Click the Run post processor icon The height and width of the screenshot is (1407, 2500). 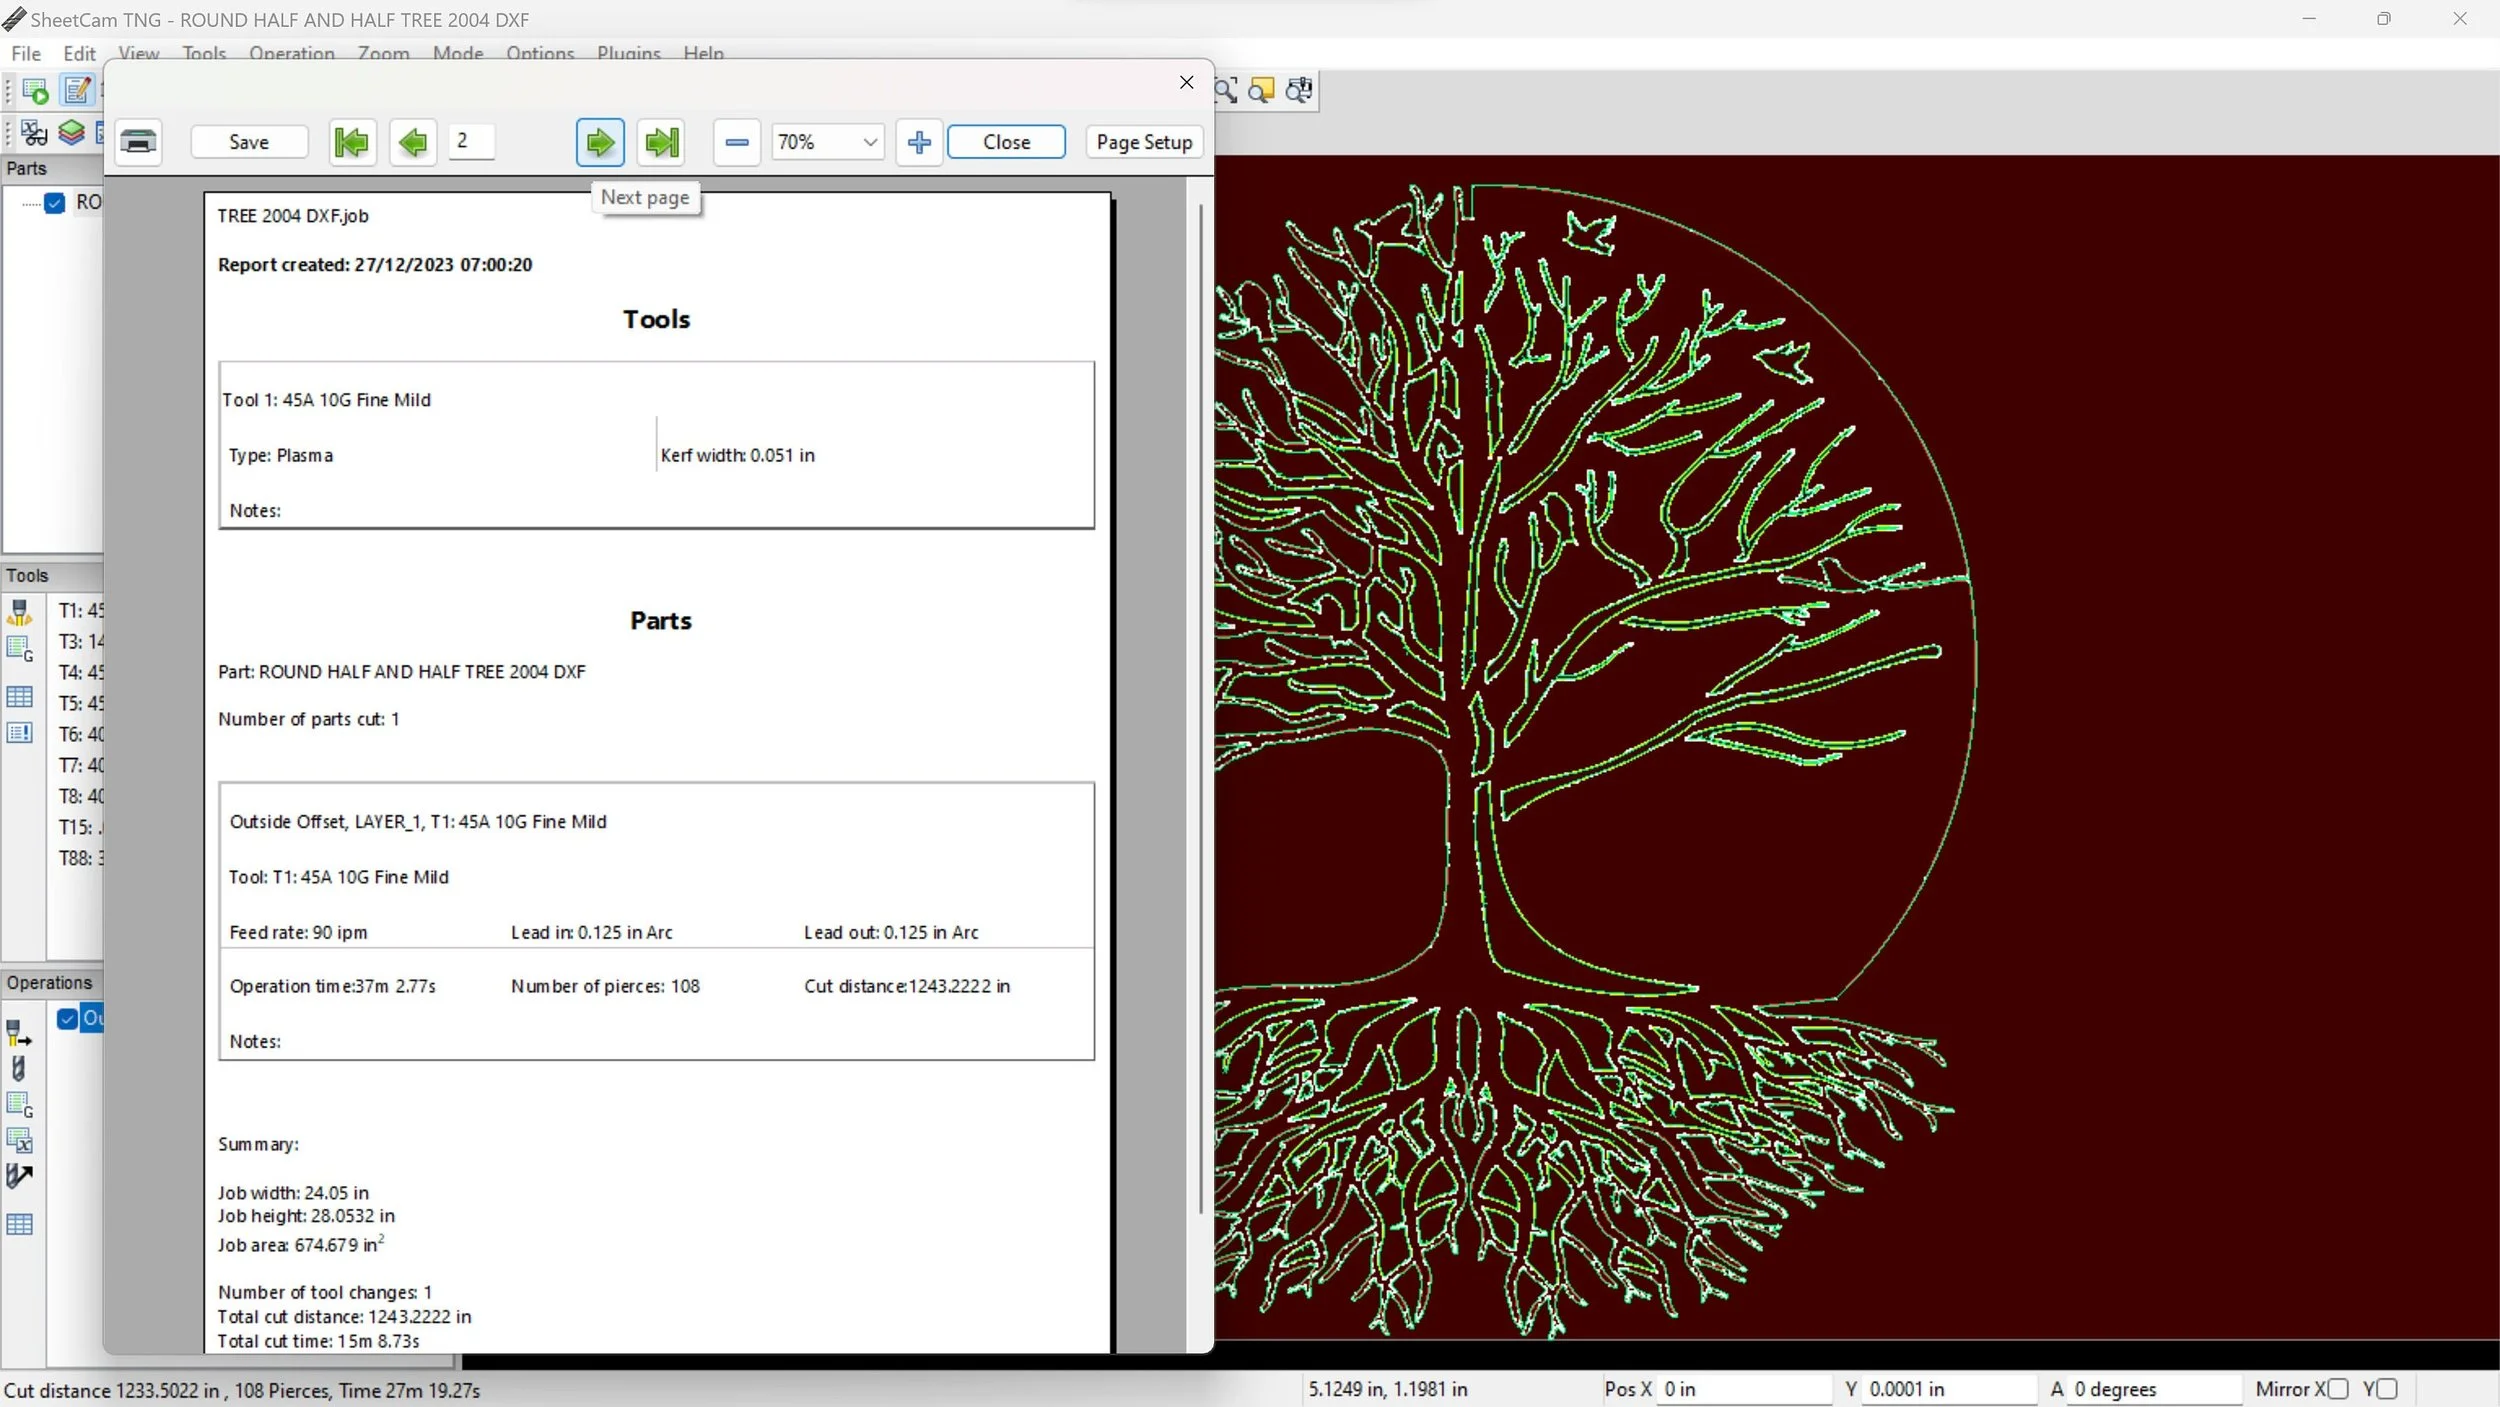(35, 91)
